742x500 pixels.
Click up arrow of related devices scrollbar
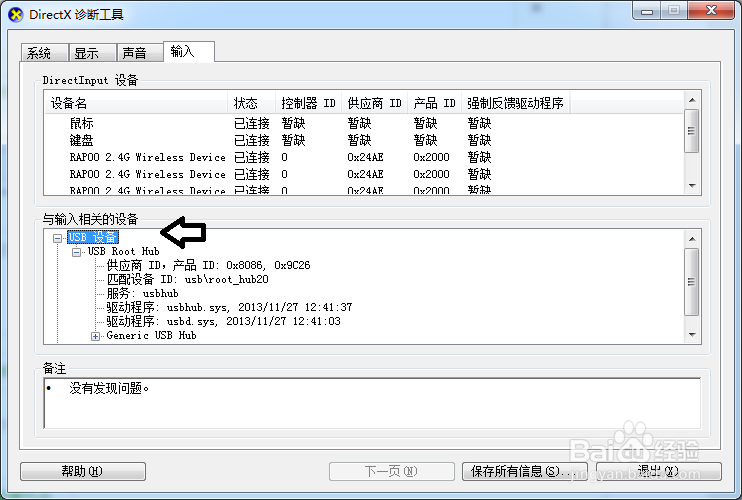point(692,239)
